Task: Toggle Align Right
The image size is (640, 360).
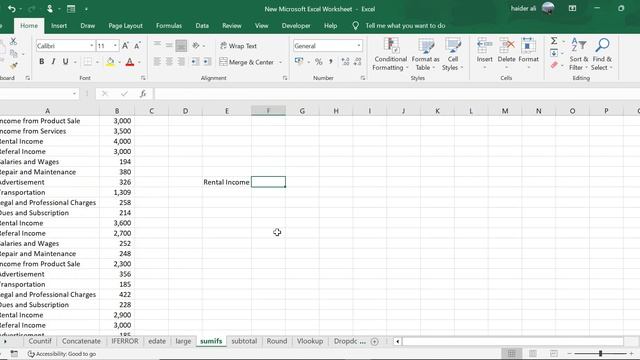Action: [181, 62]
